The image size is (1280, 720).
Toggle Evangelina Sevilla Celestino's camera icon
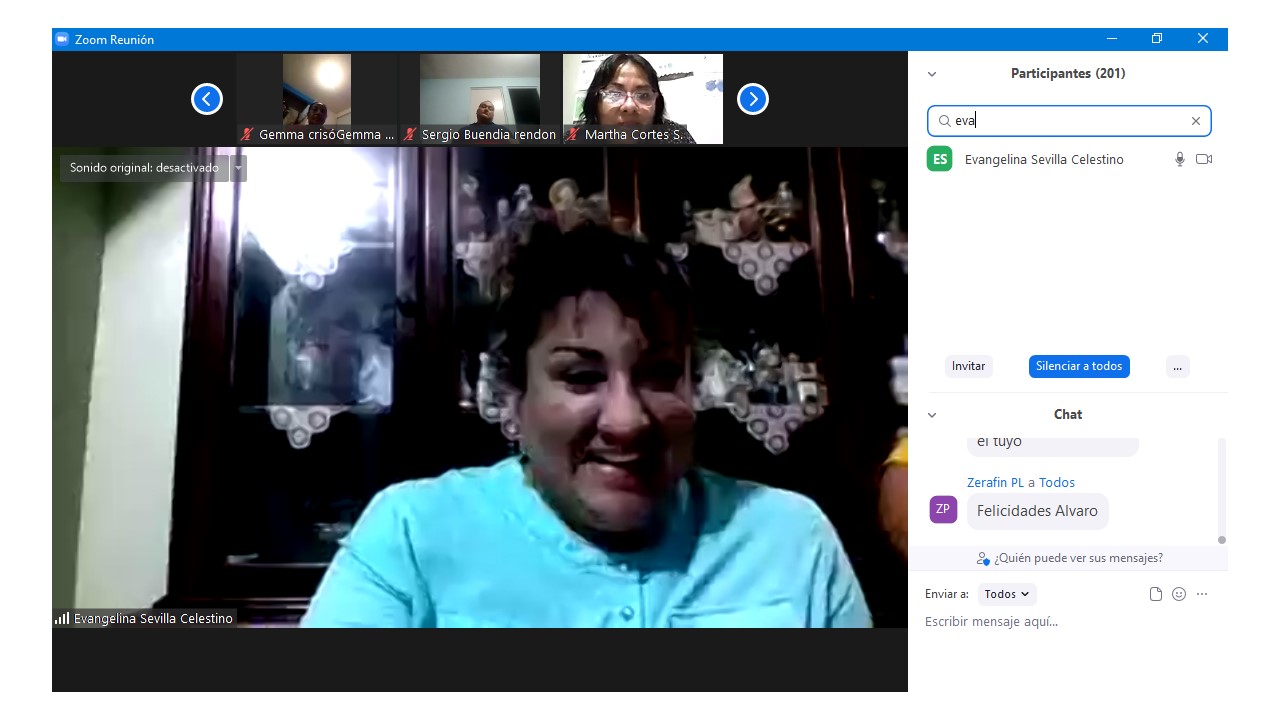pyautogui.click(x=1204, y=159)
